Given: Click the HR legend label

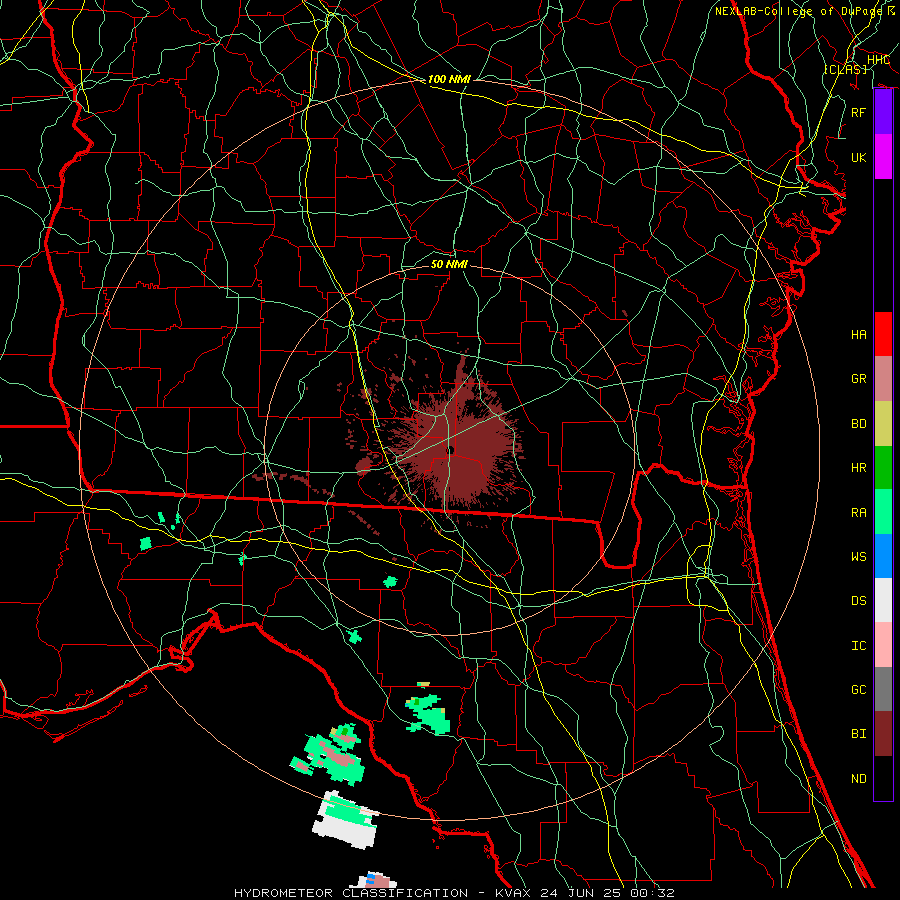Looking at the screenshot, I should (858, 468).
